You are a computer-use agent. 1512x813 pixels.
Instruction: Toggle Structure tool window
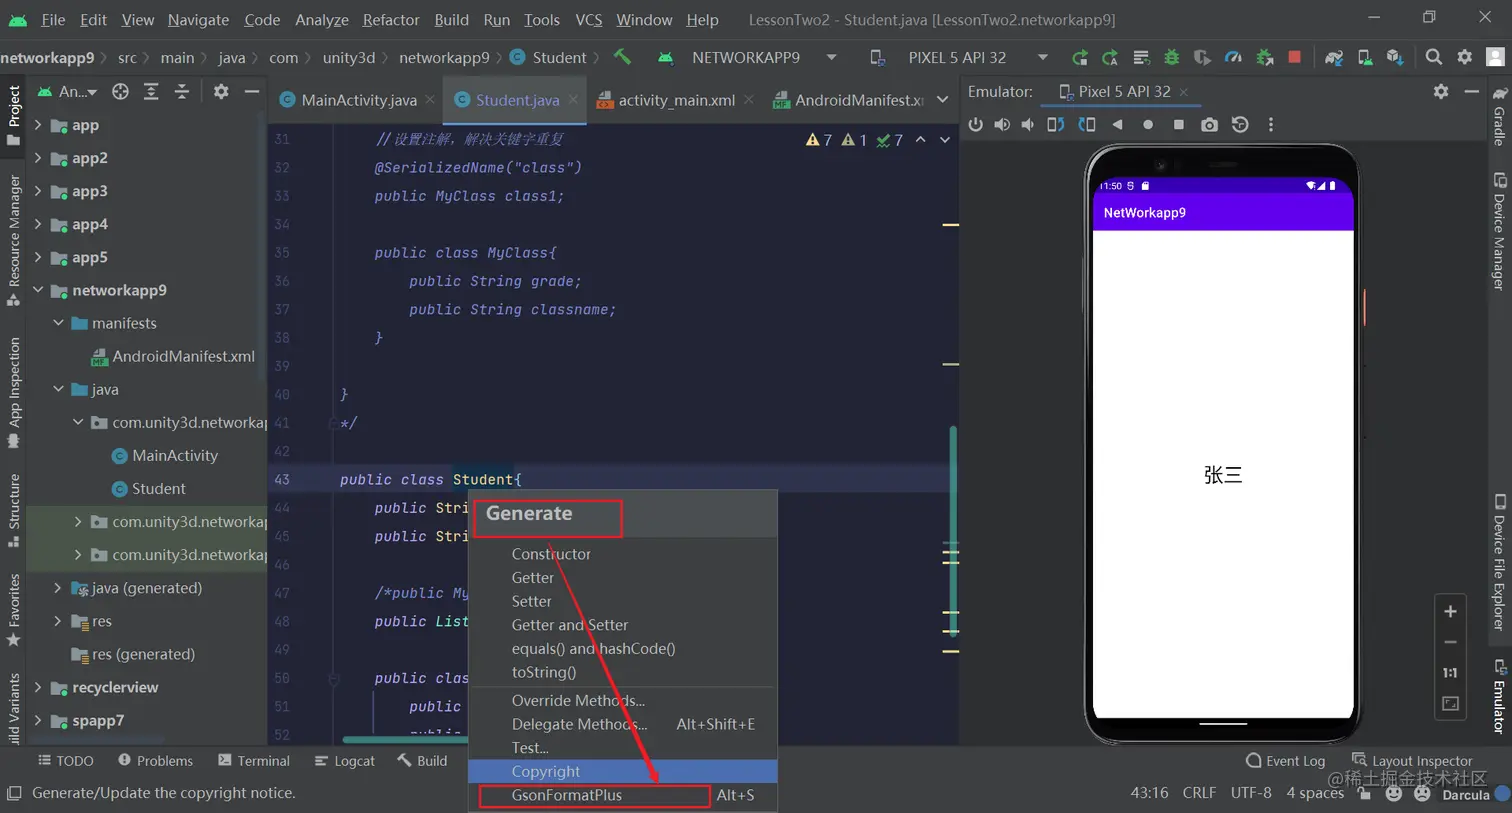14,510
